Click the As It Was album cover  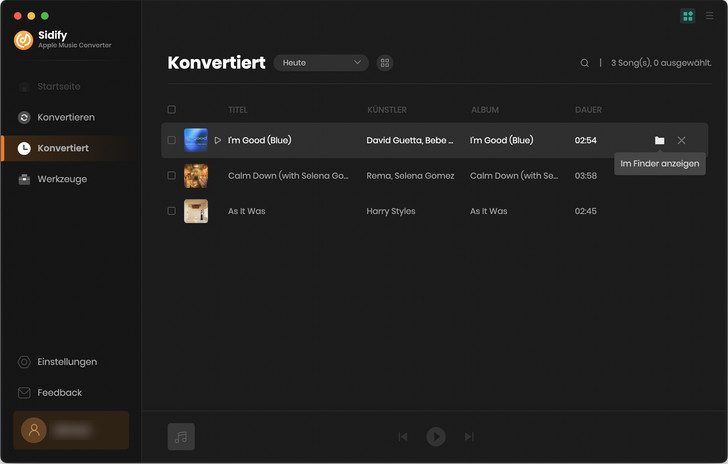pyautogui.click(x=196, y=211)
